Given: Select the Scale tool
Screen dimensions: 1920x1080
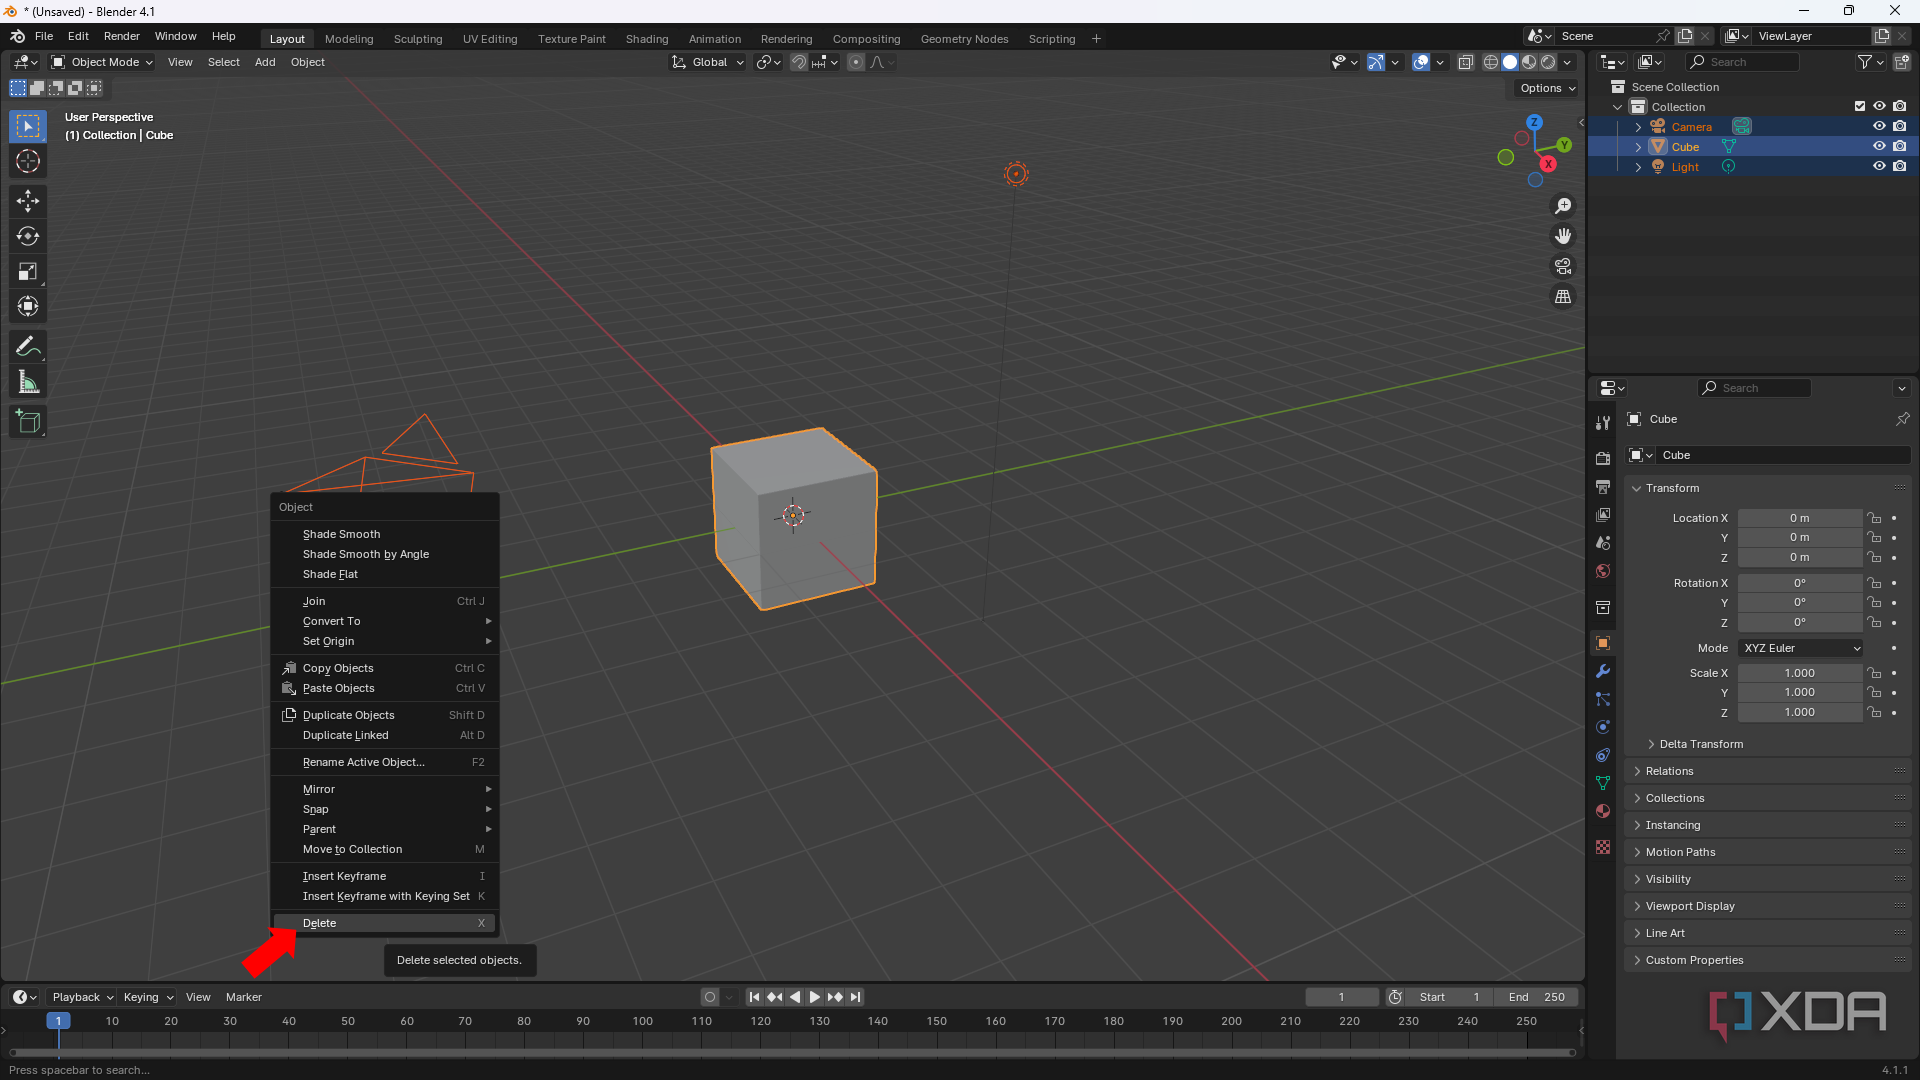Looking at the screenshot, I should point(27,271).
